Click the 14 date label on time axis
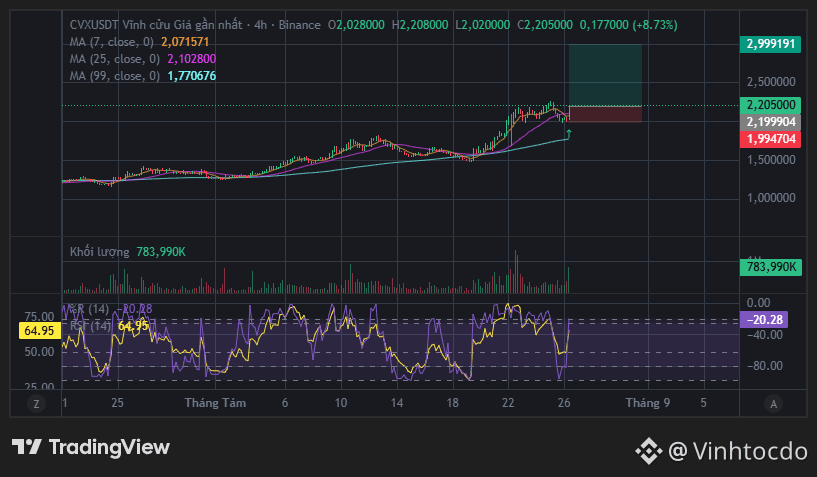 (x=397, y=403)
